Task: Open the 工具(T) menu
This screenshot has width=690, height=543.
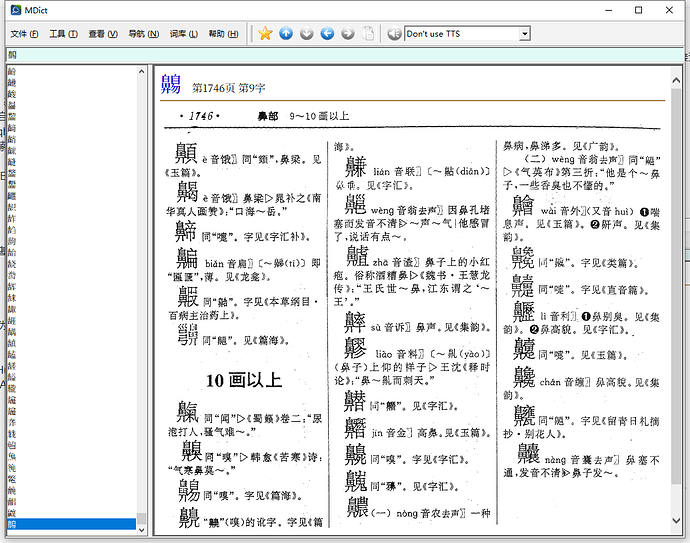Action: (x=63, y=34)
